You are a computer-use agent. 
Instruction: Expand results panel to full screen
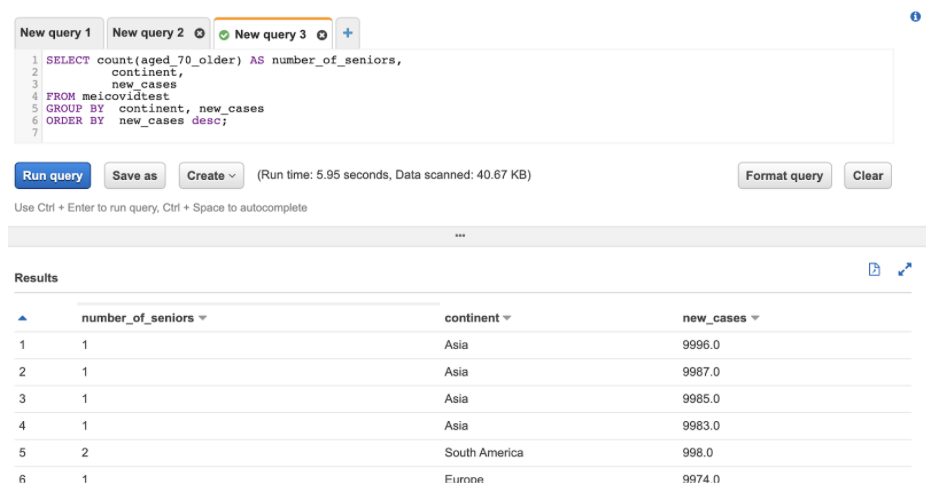904,269
